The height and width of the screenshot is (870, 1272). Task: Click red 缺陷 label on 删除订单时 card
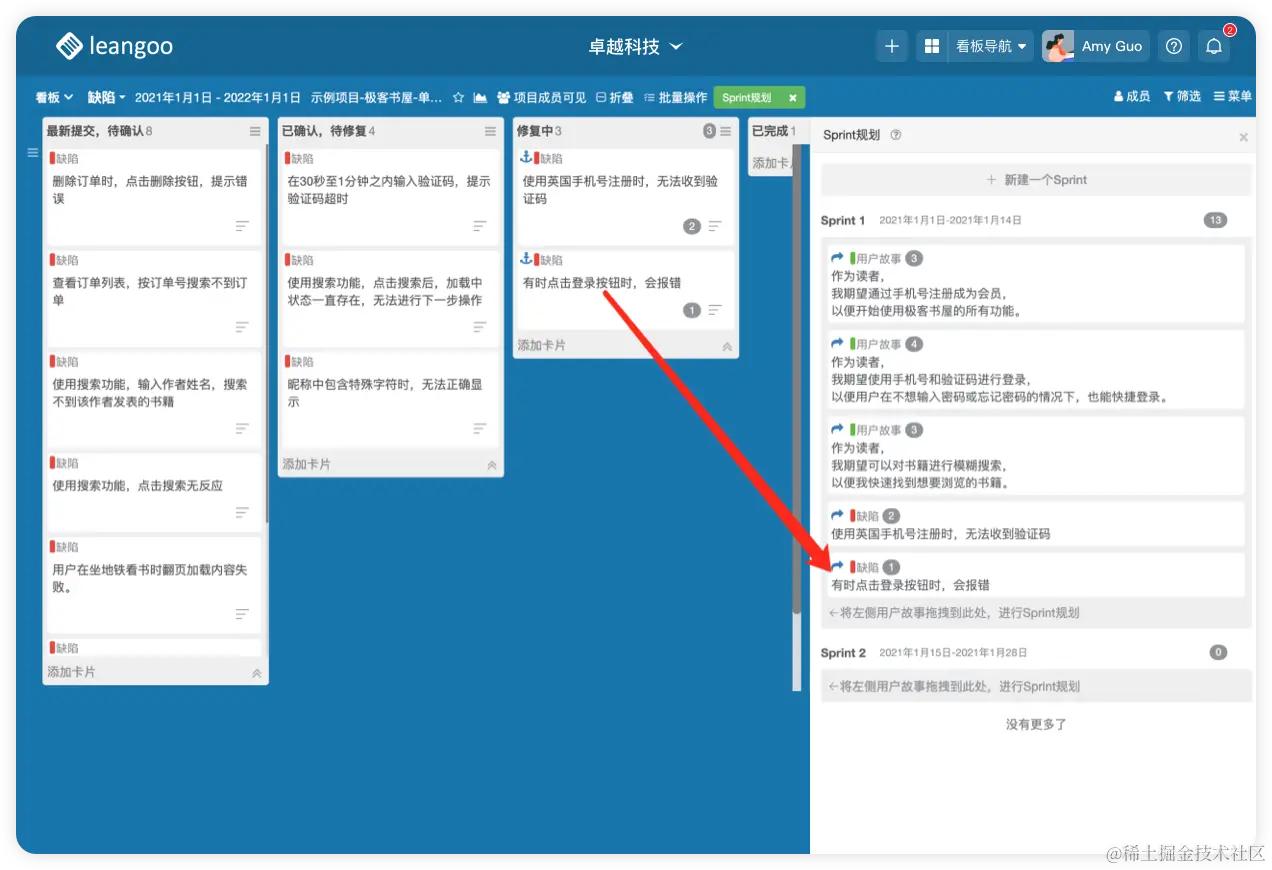pyautogui.click(x=65, y=158)
